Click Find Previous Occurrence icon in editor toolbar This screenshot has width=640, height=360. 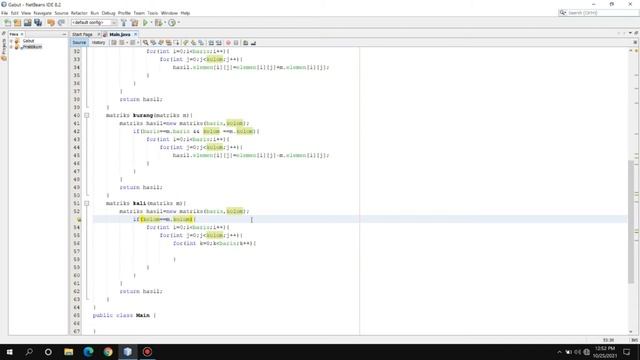(x=153, y=42)
